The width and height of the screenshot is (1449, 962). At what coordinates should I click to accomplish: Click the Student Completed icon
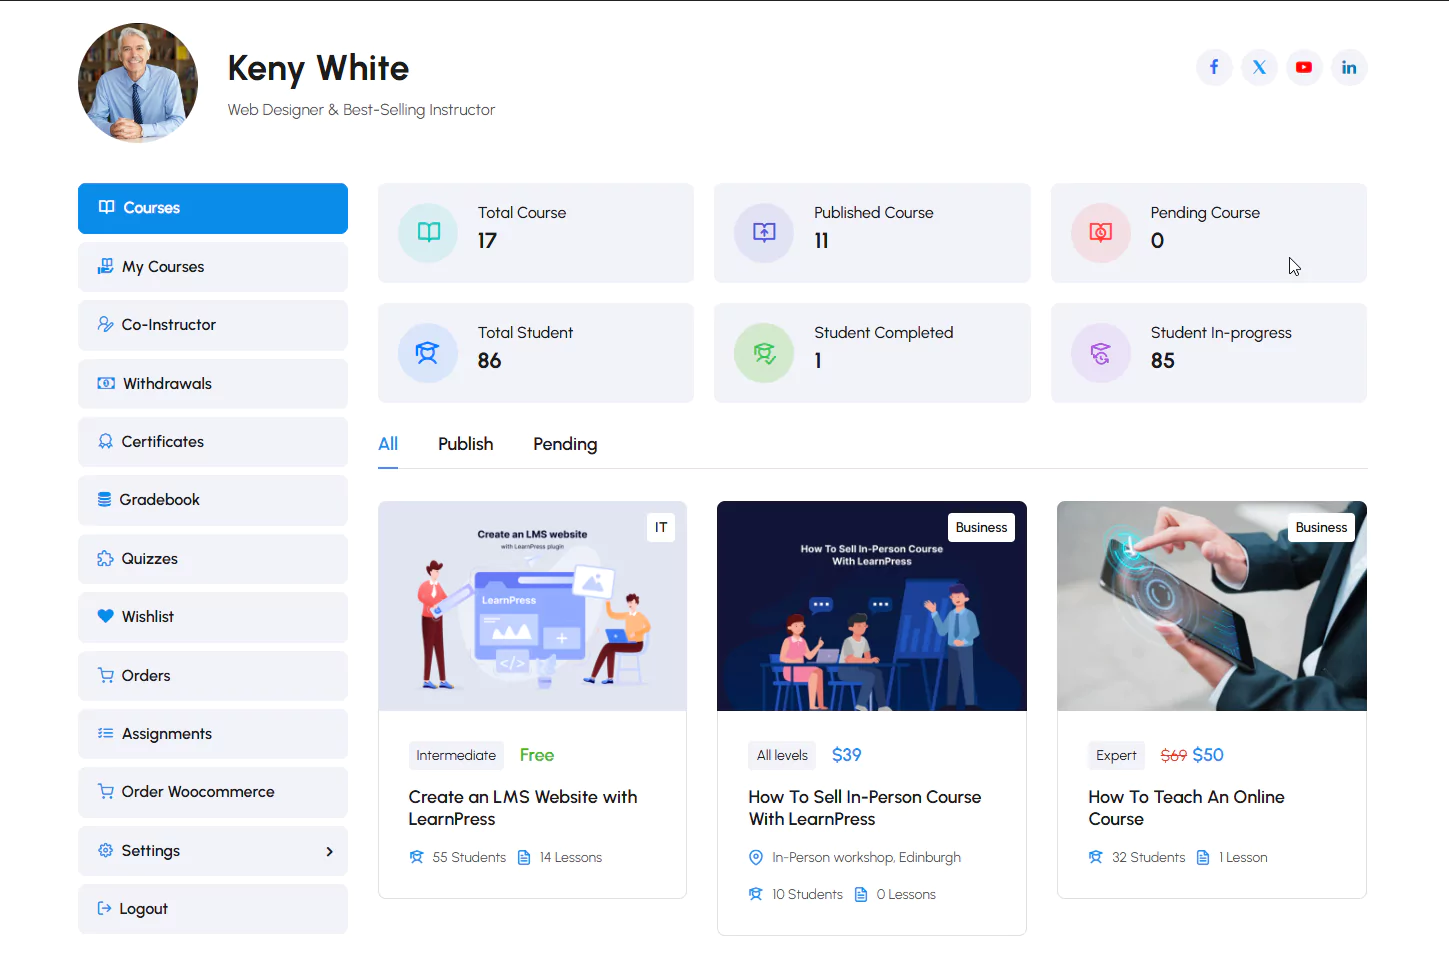764,352
